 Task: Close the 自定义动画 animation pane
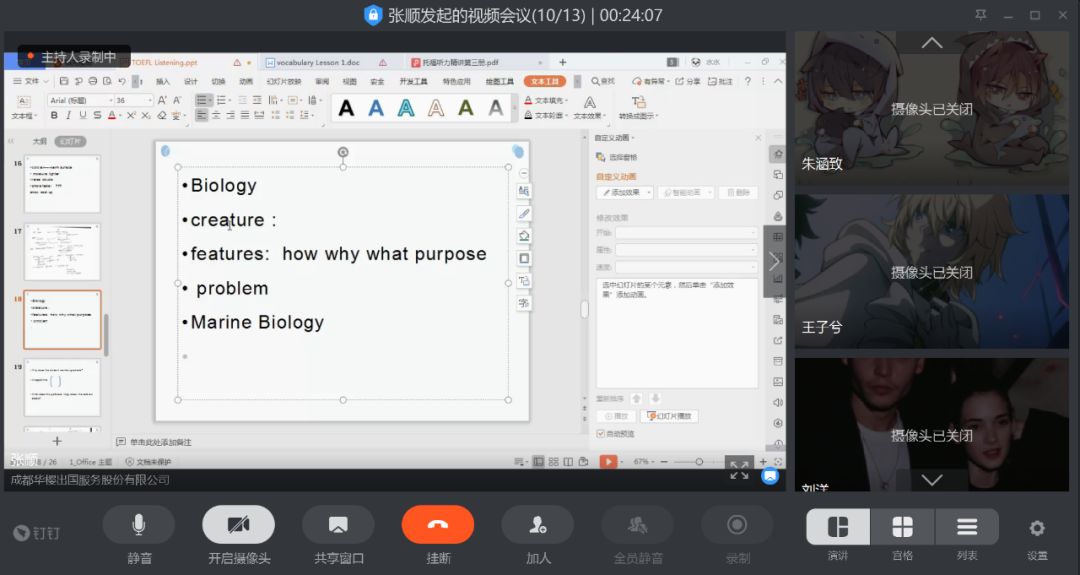pos(758,138)
